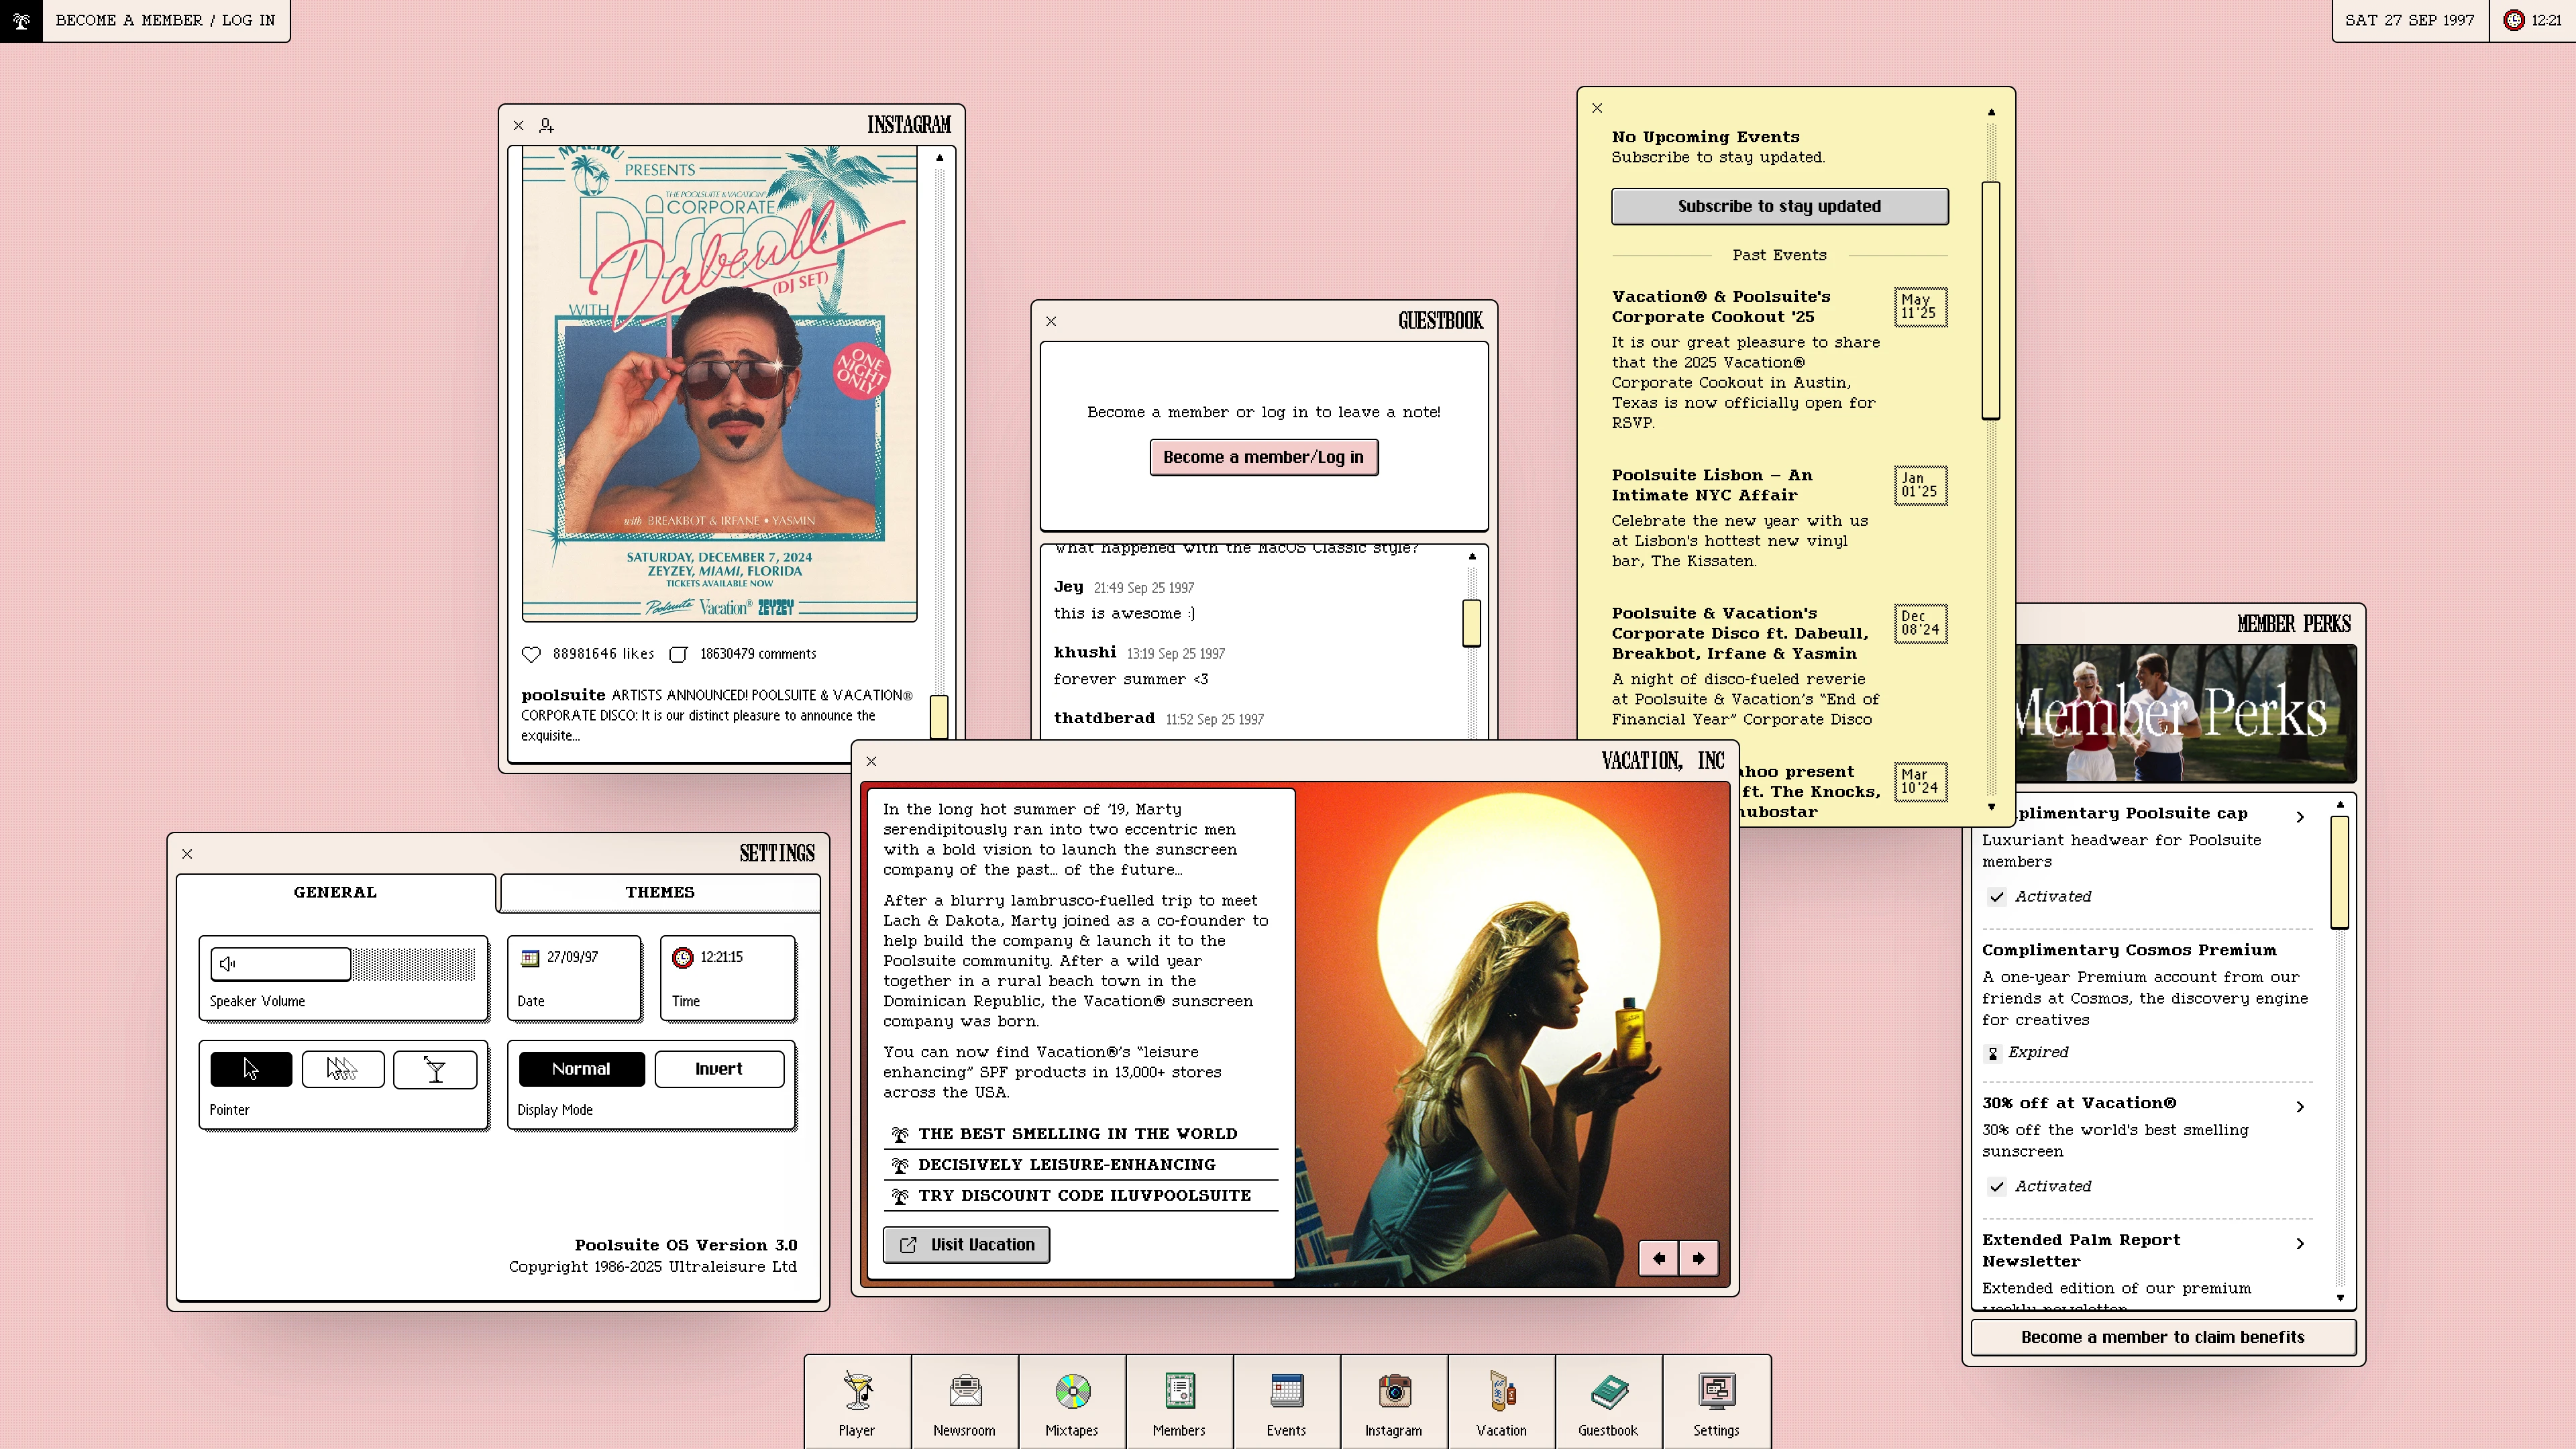Expand the 30% off at Vacation perk
The image size is (2576, 1449).
click(2300, 1106)
